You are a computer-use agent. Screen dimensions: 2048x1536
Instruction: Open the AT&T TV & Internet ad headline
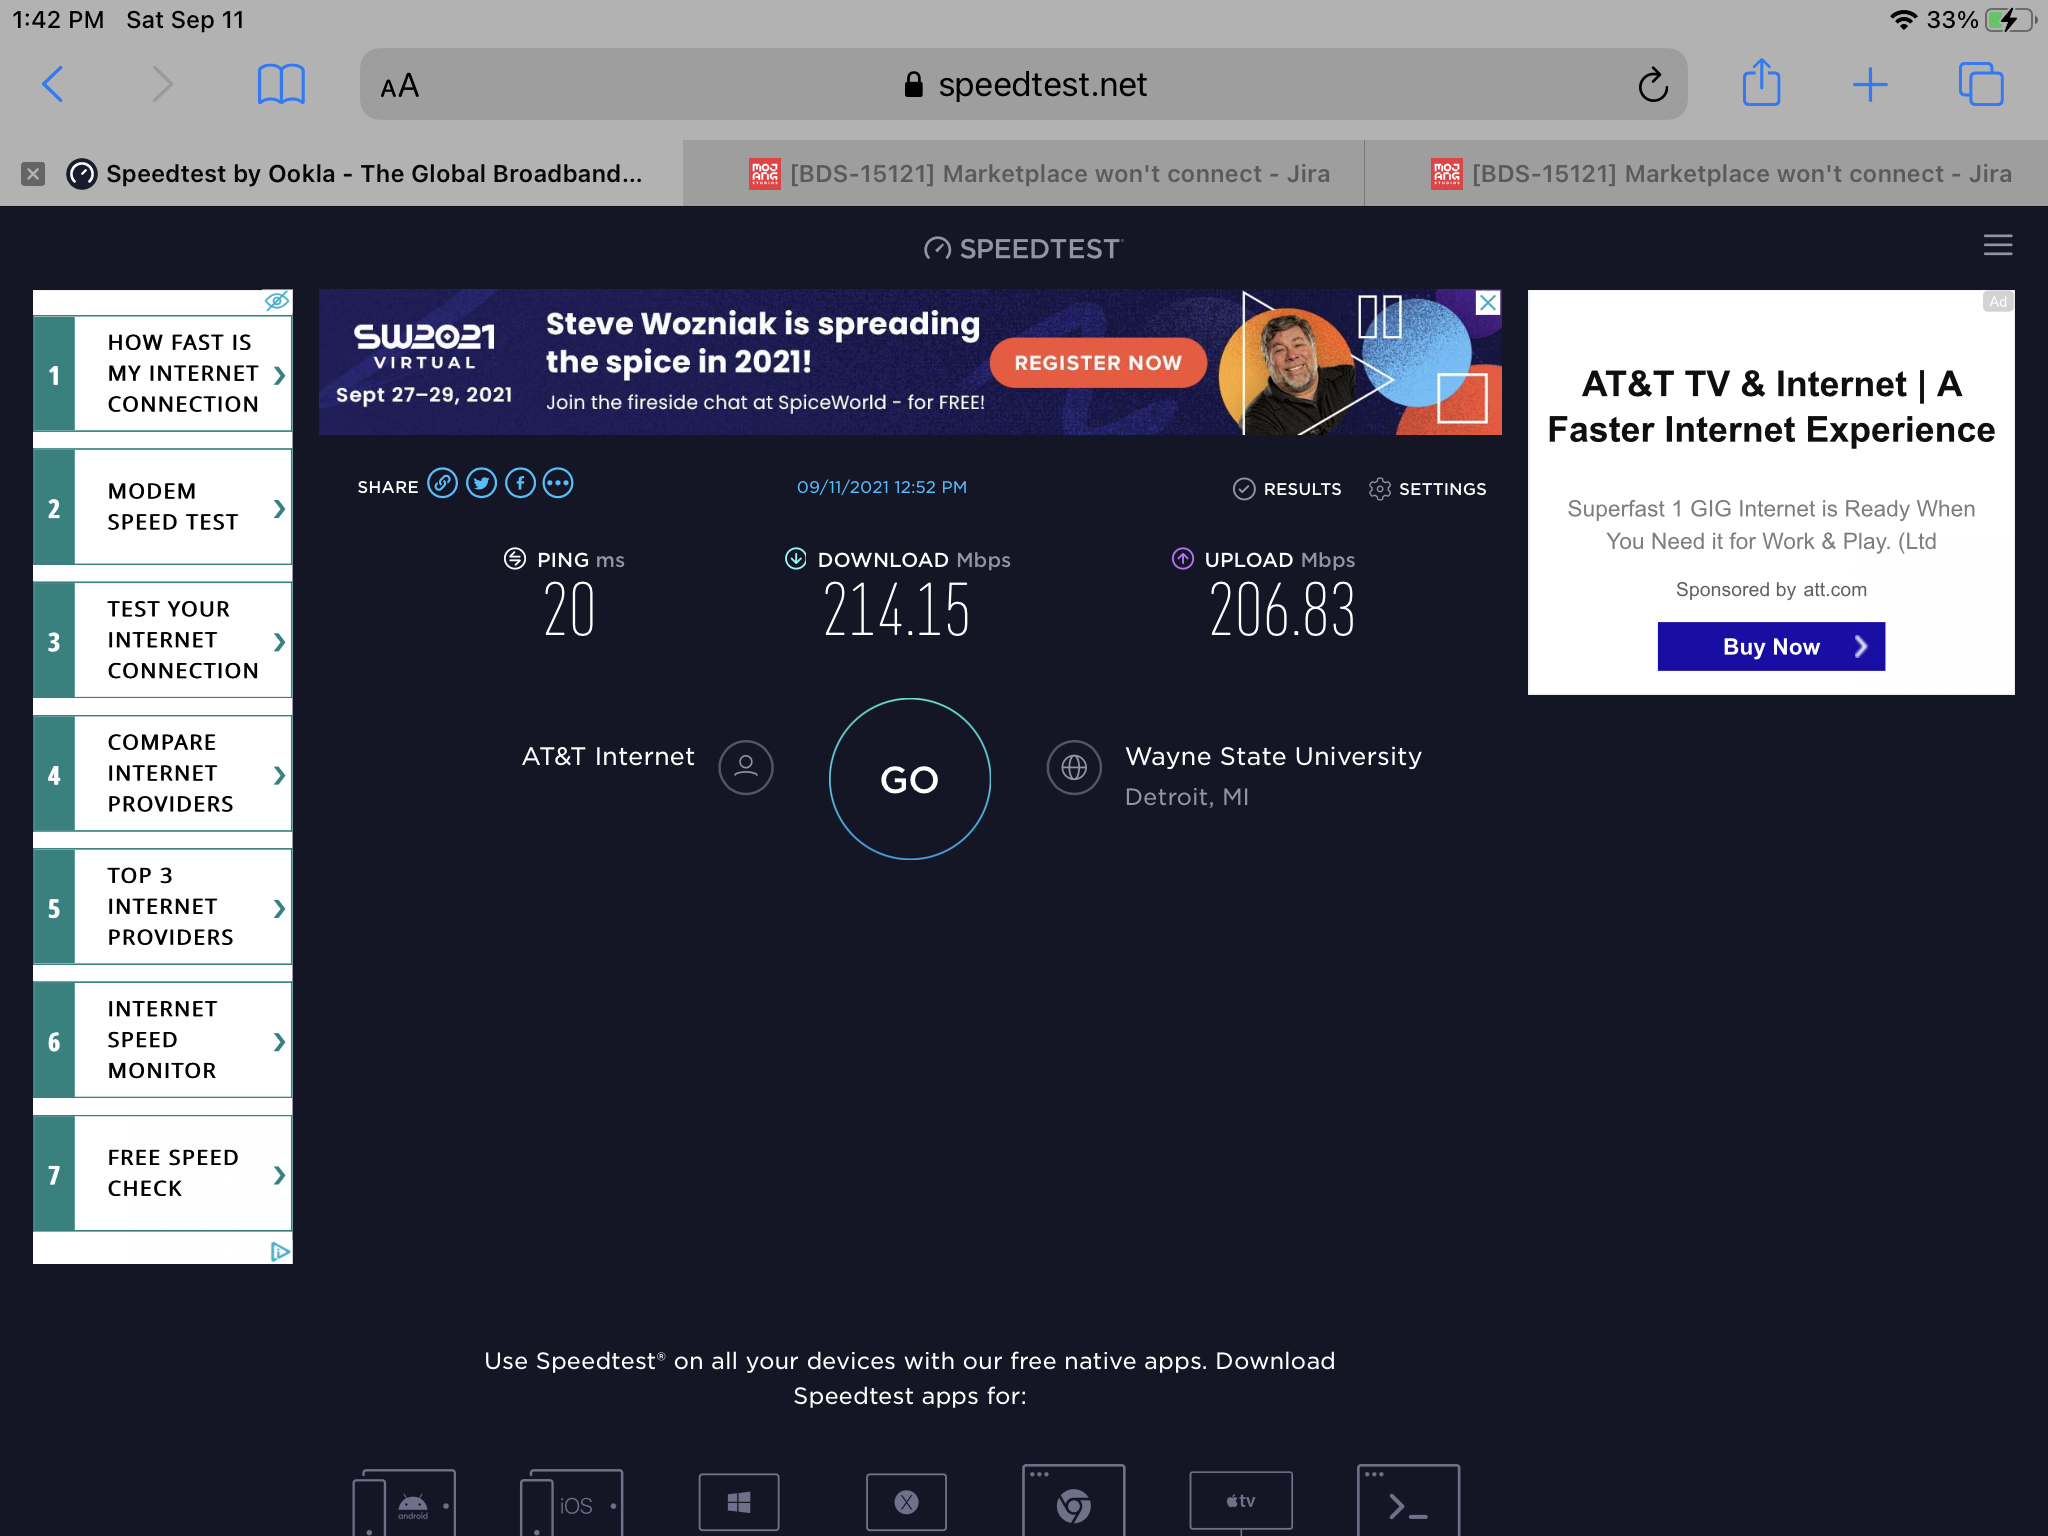point(1771,407)
